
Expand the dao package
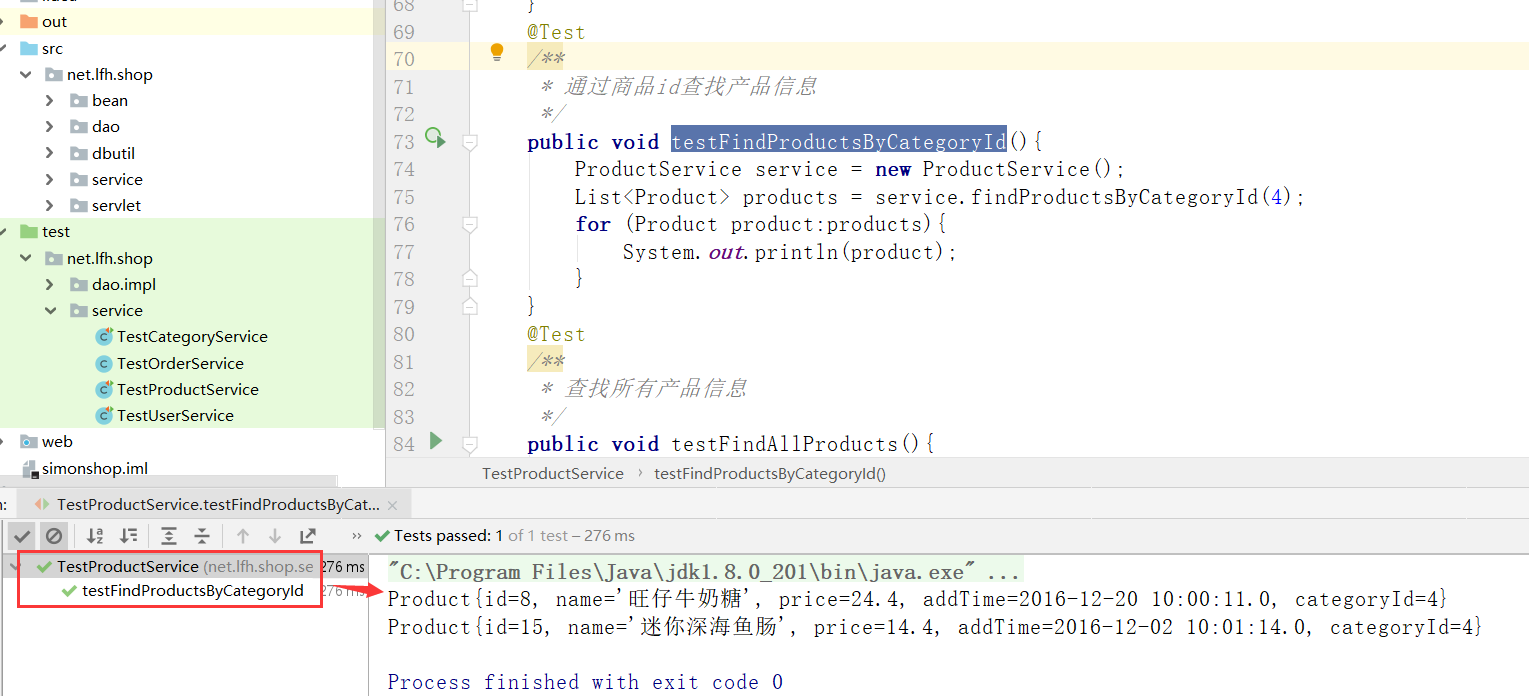[50, 126]
